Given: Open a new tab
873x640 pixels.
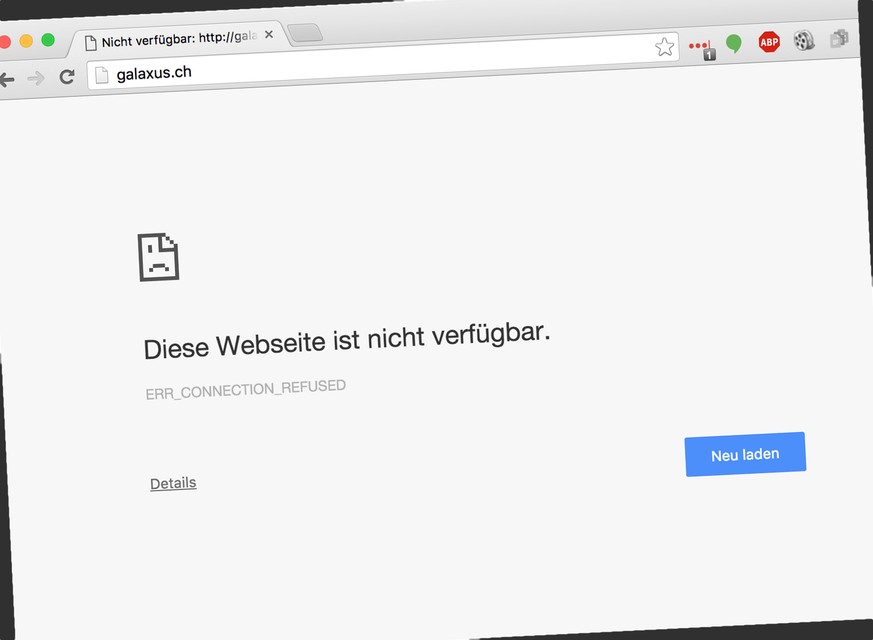Looking at the screenshot, I should click(306, 33).
